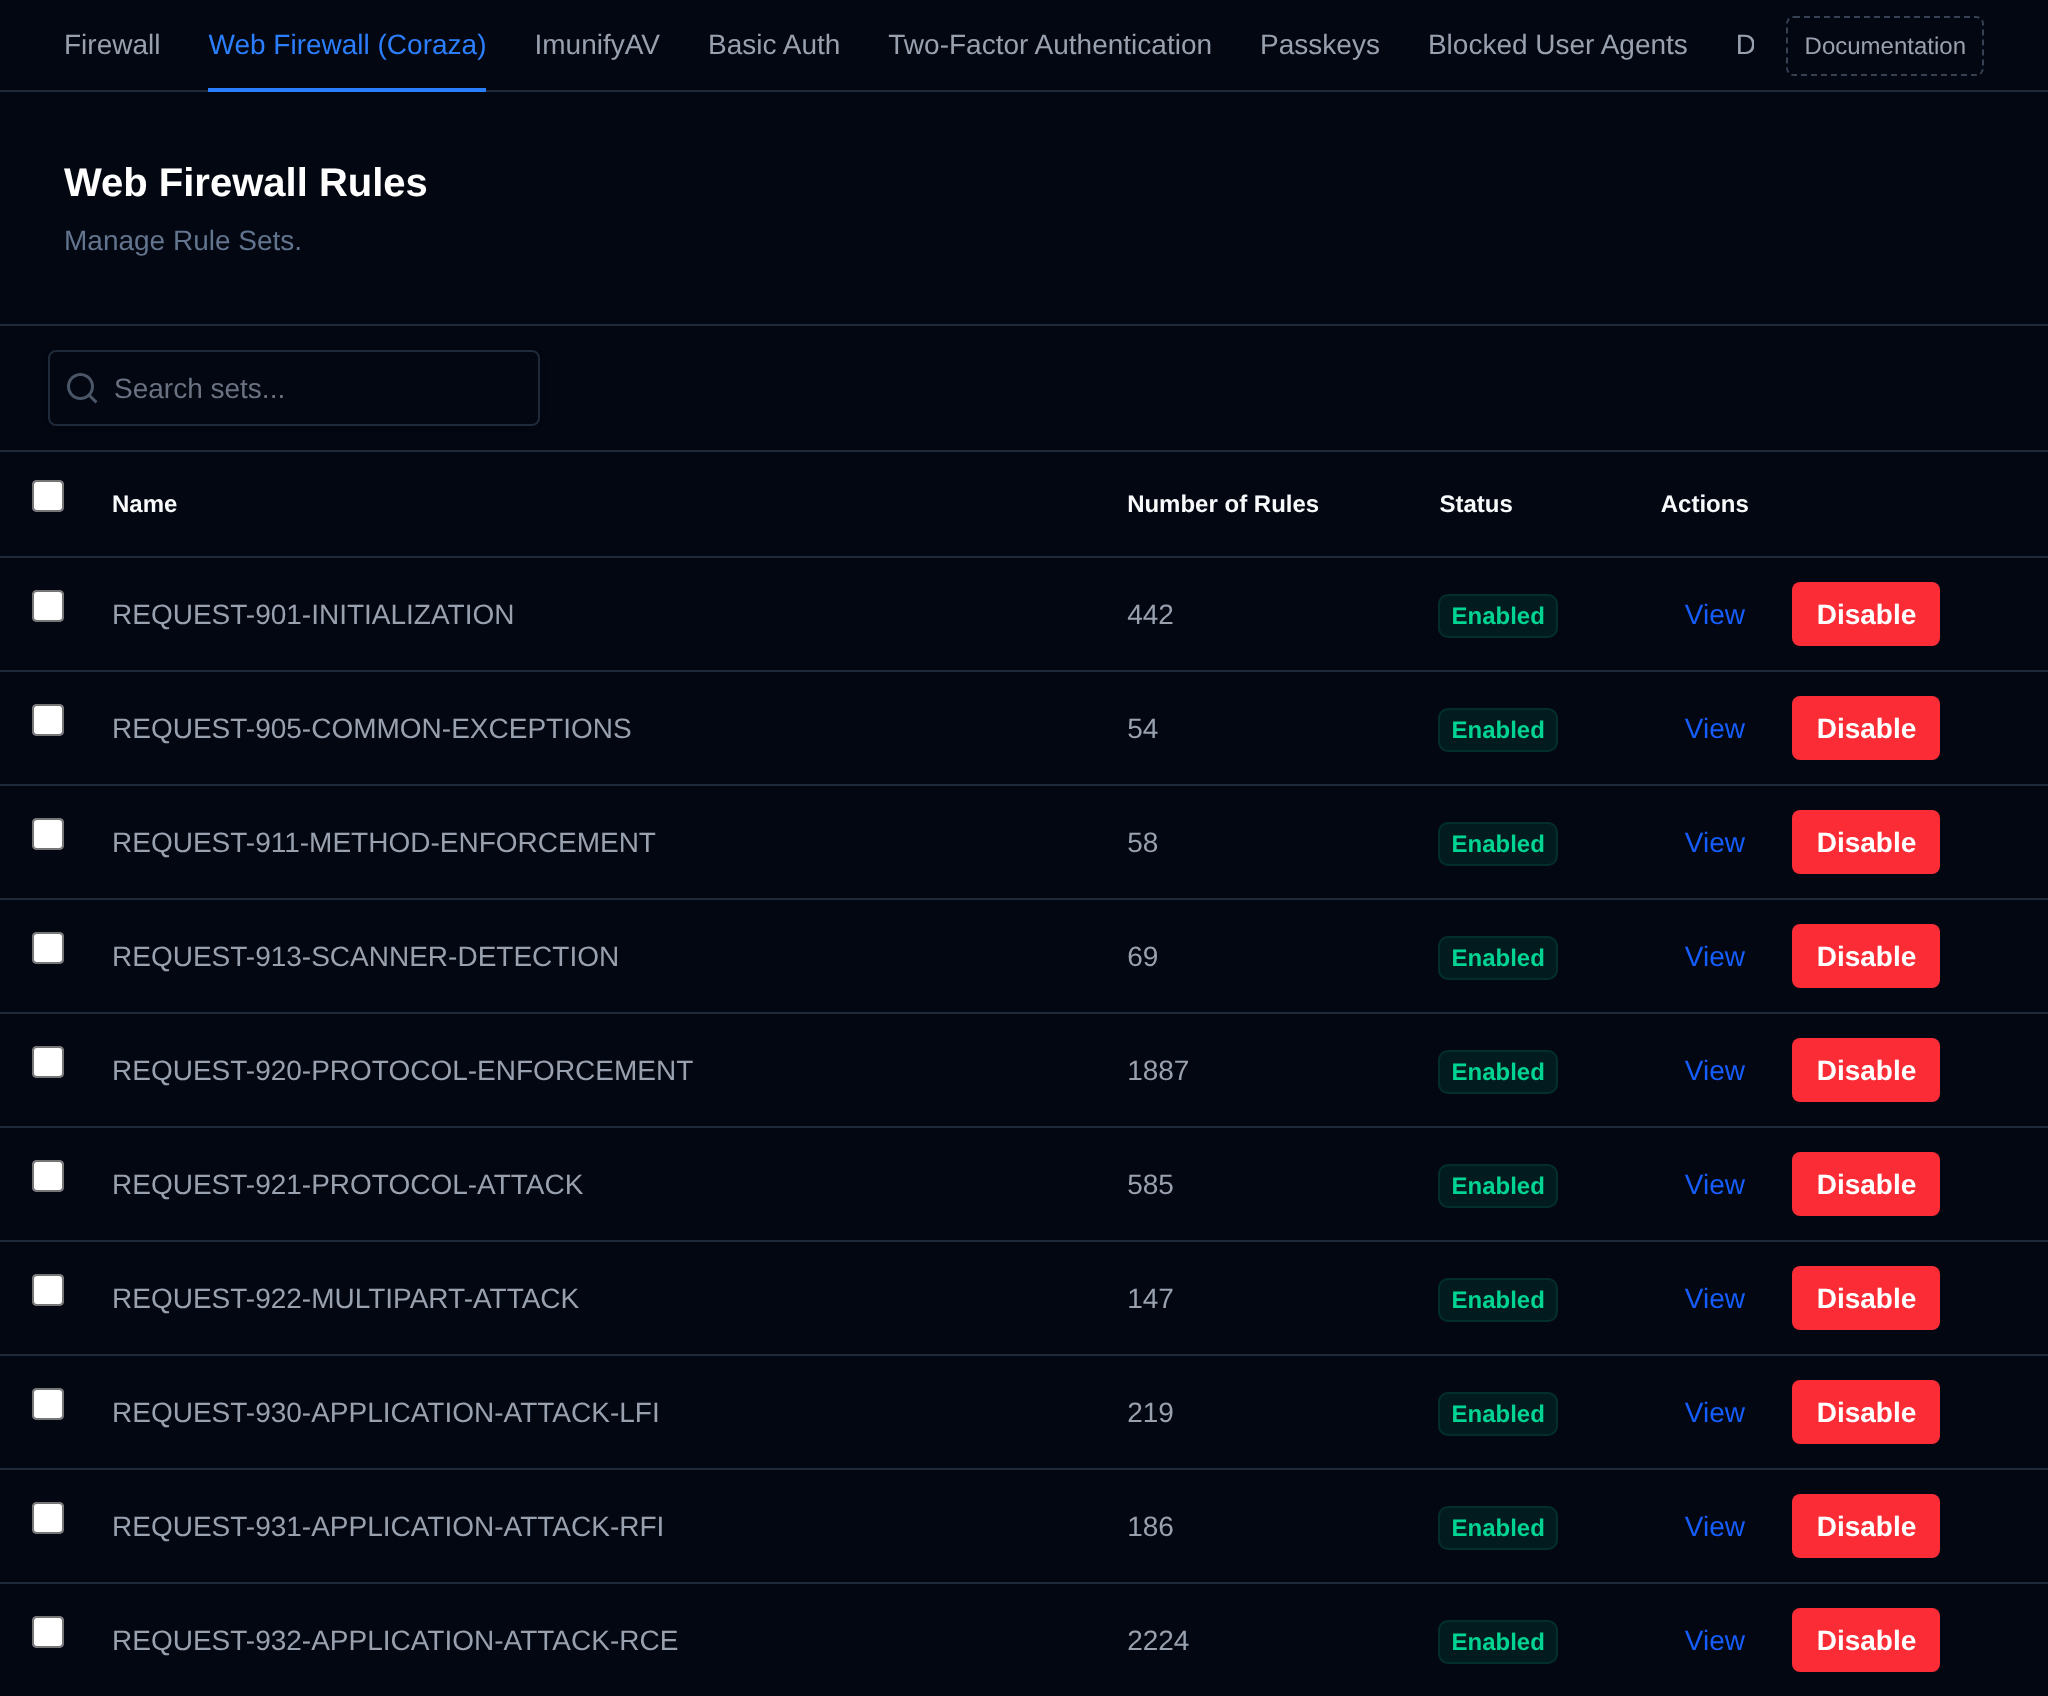View REQUEST-932-APPLICATION-ATTACK-RCE rules
Image resolution: width=2048 pixels, height=1696 pixels.
pyautogui.click(x=1714, y=1640)
